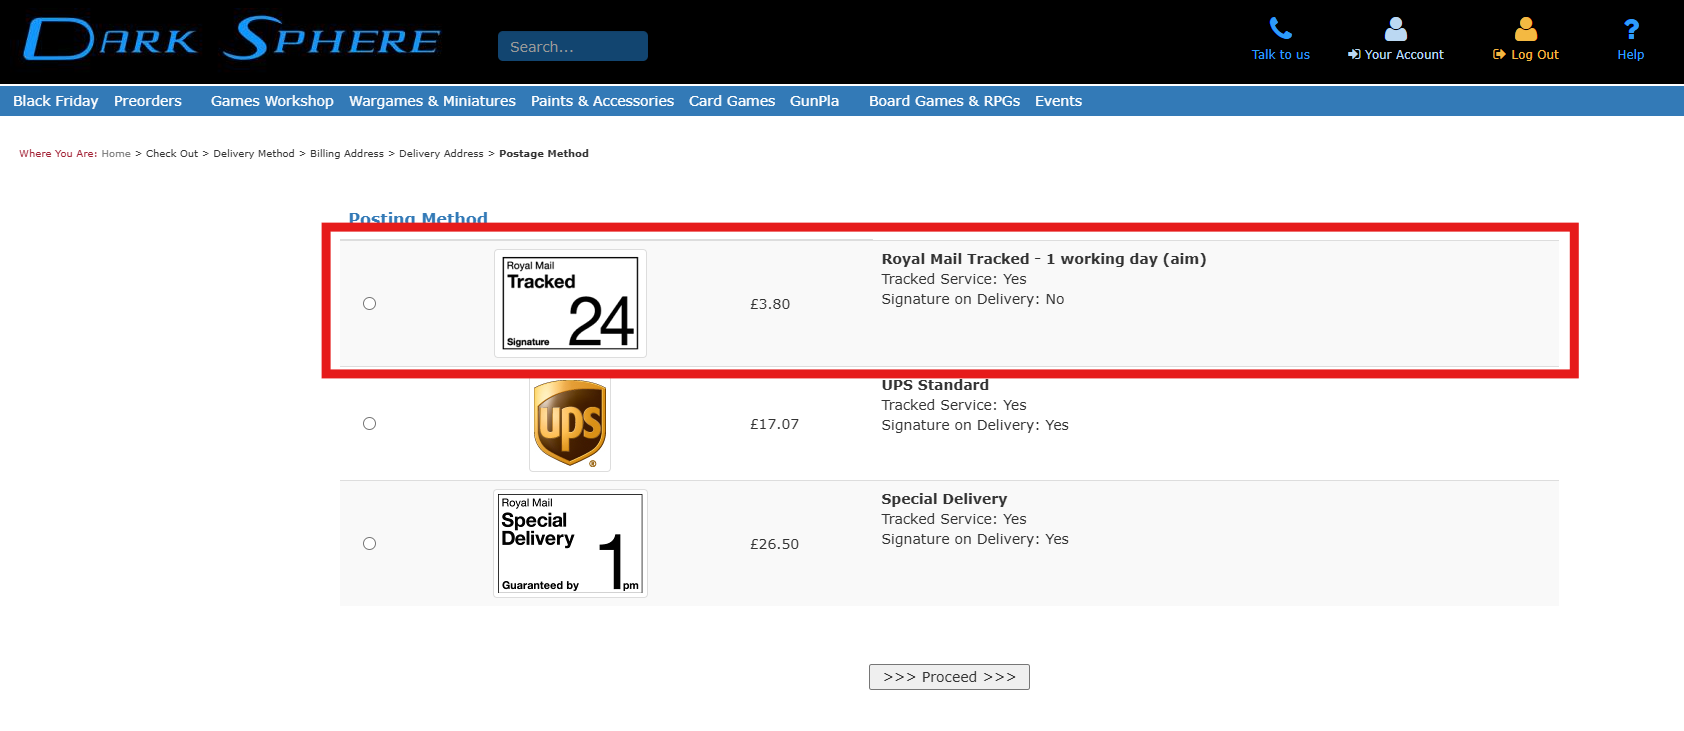Click the Log Out user icon

(x=1526, y=28)
